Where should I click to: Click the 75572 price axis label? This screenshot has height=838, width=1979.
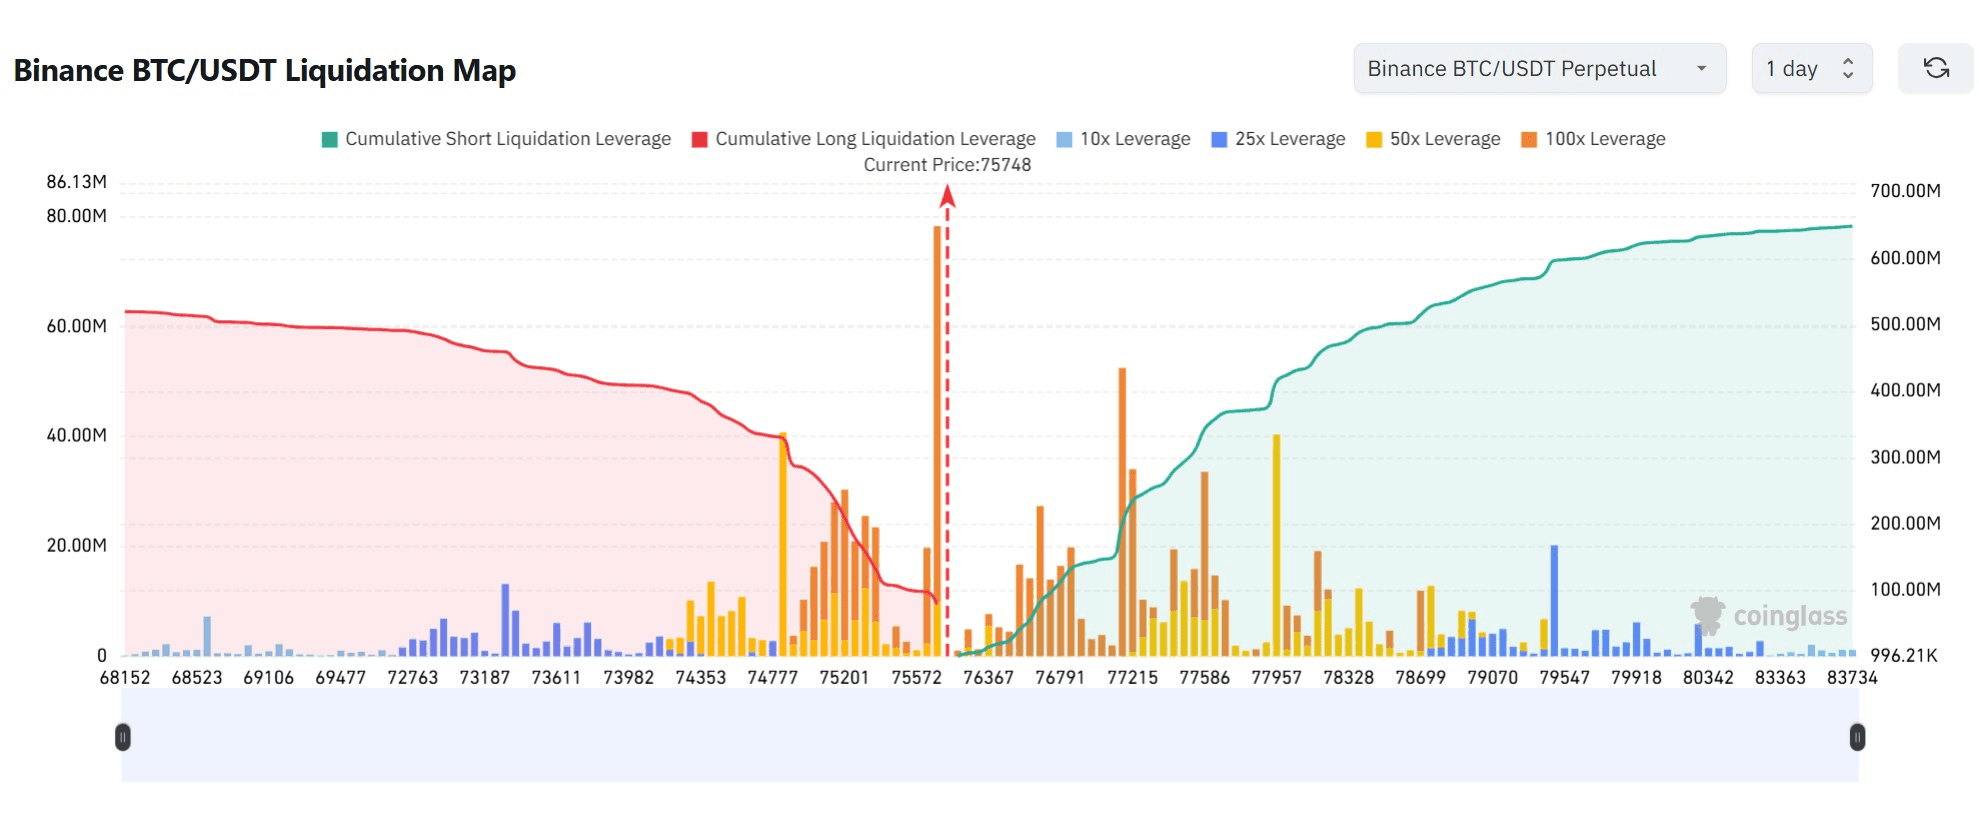916,678
